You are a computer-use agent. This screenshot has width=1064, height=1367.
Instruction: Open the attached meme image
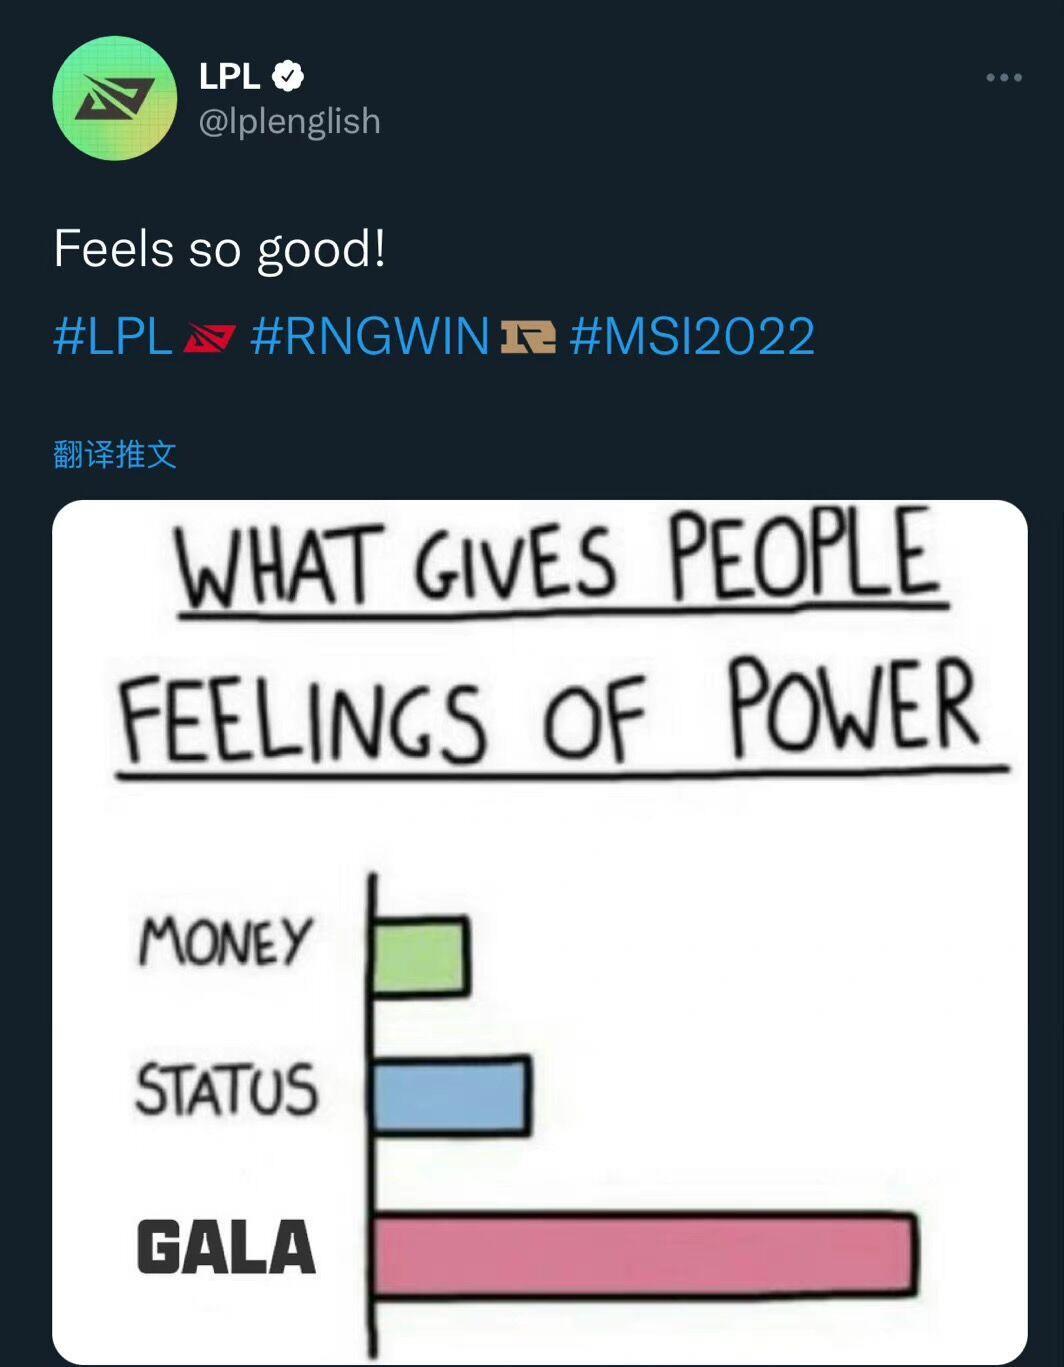click(x=540, y=930)
